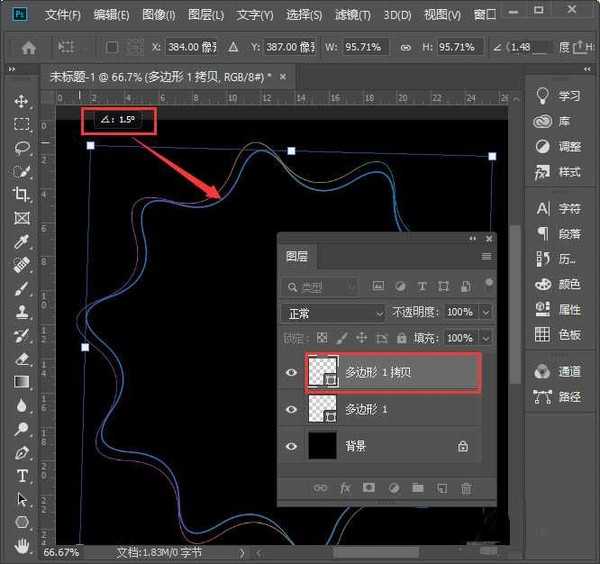Screen dimensions: 600x564
Task: Click the W width field showing 95.71%
Action: pos(362,47)
